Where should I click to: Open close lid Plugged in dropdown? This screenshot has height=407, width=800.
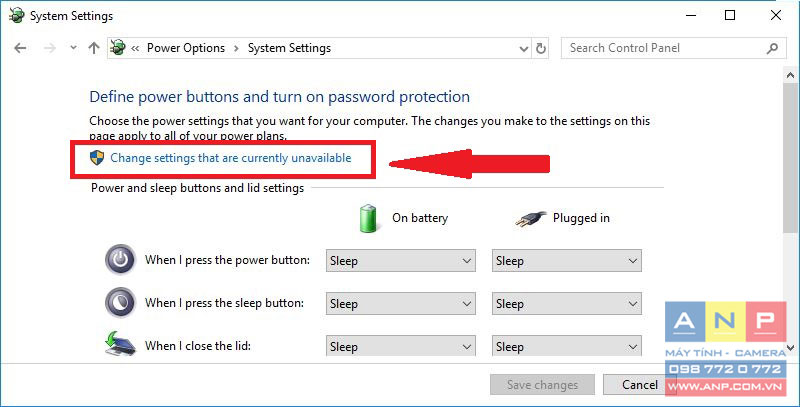click(x=566, y=346)
